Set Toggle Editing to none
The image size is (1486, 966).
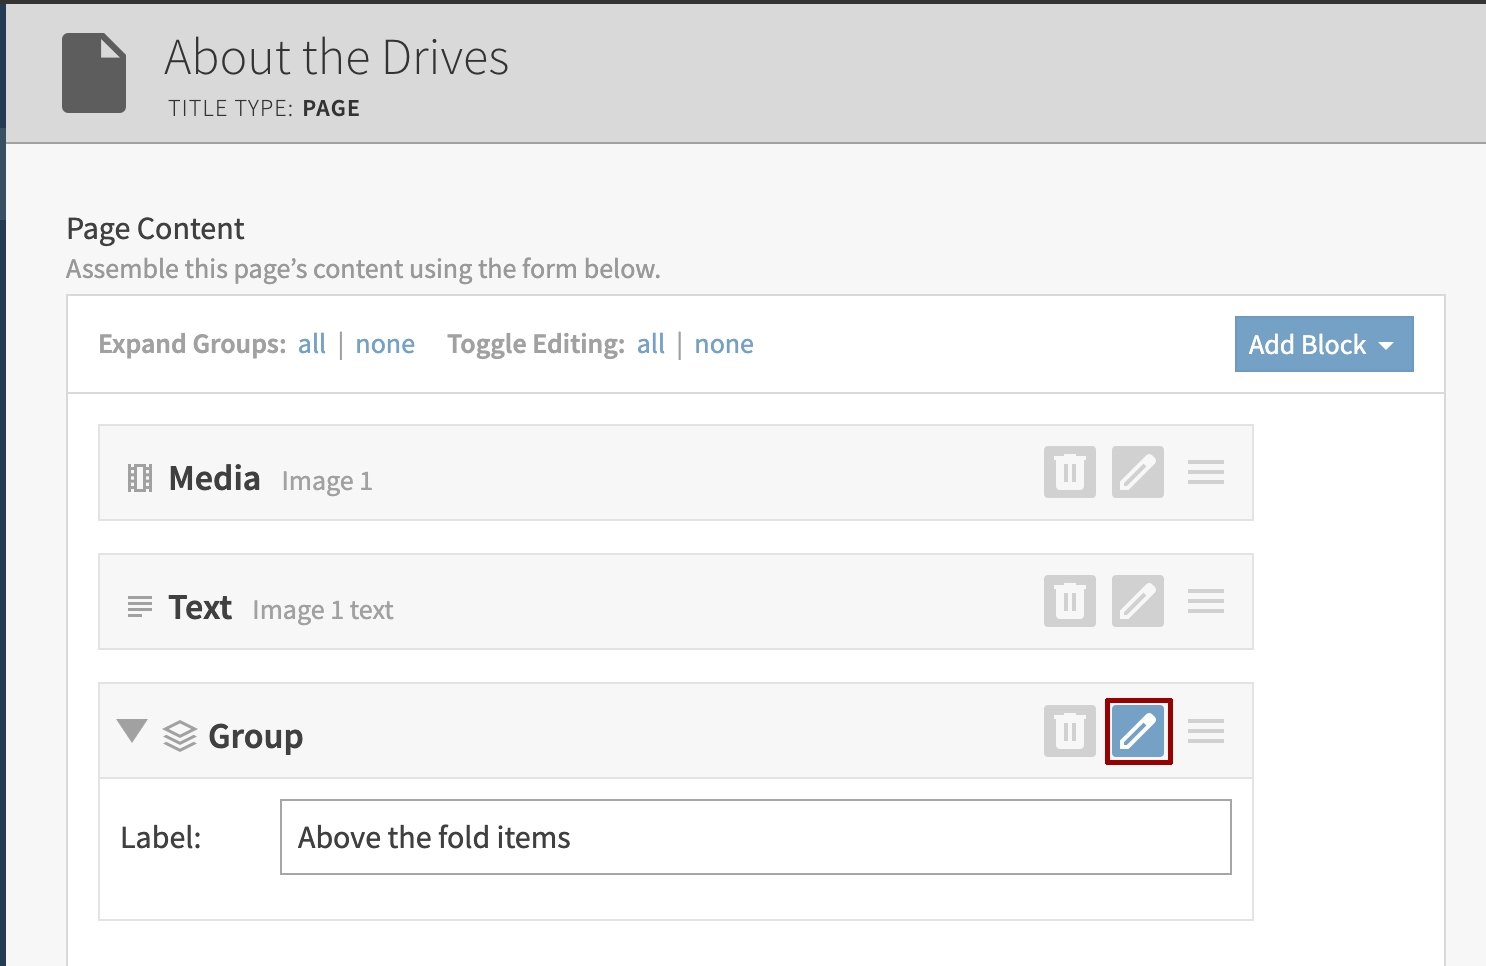coord(724,344)
